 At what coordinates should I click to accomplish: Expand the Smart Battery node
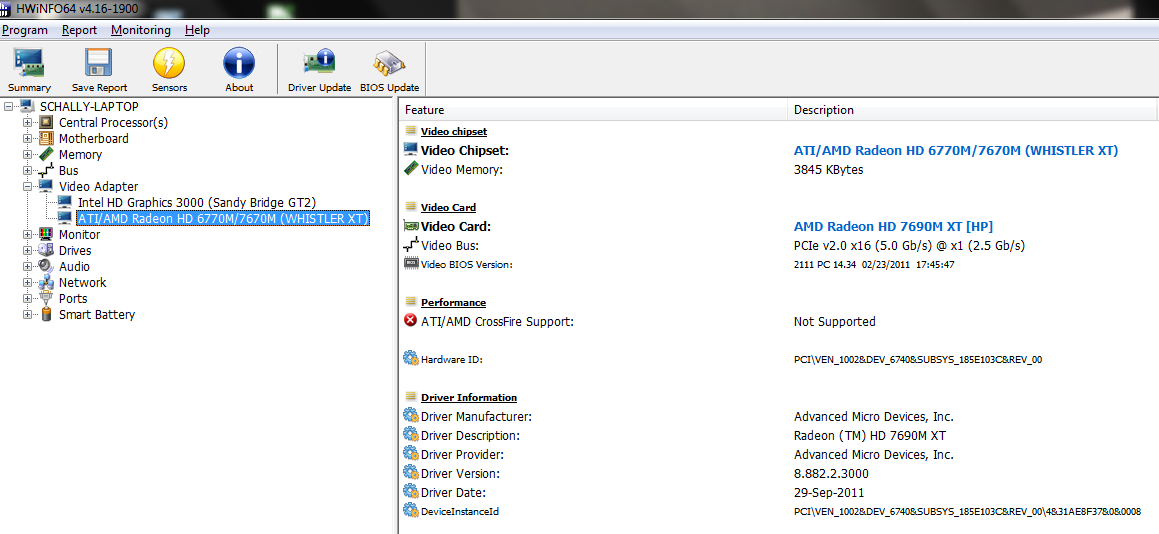pos(28,314)
